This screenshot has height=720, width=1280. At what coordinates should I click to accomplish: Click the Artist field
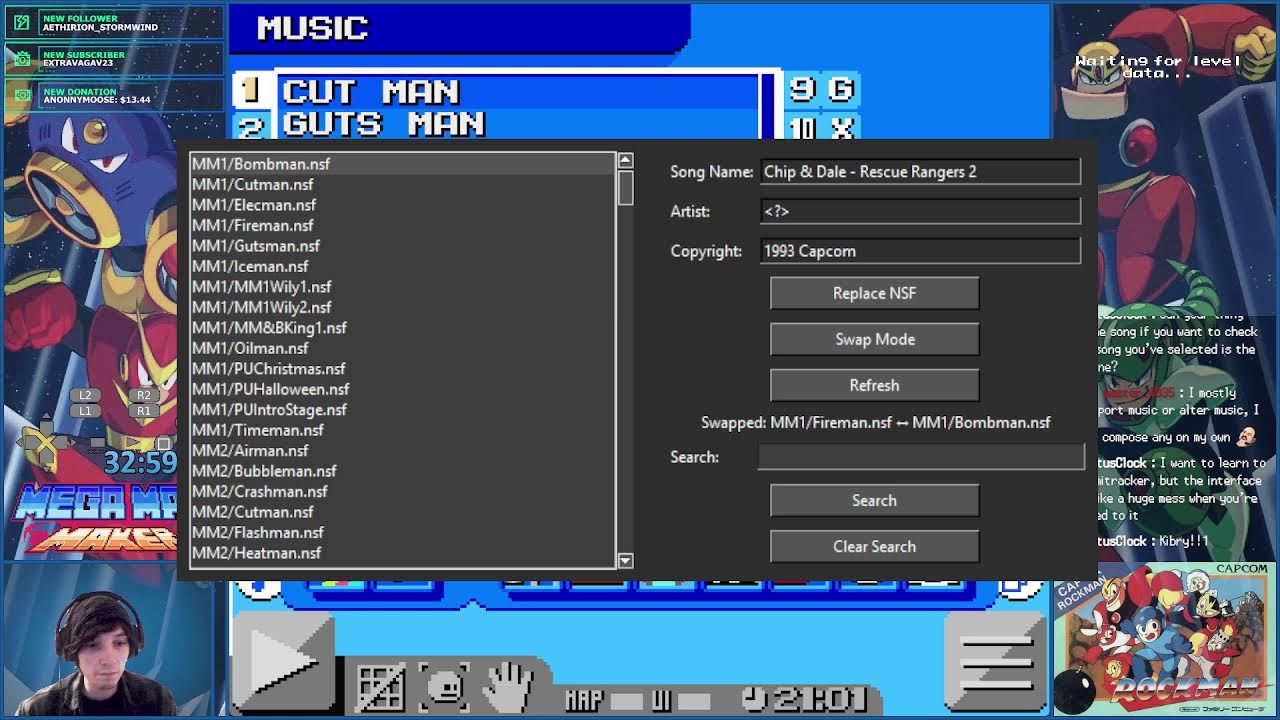pyautogui.click(x=920, y=211)
